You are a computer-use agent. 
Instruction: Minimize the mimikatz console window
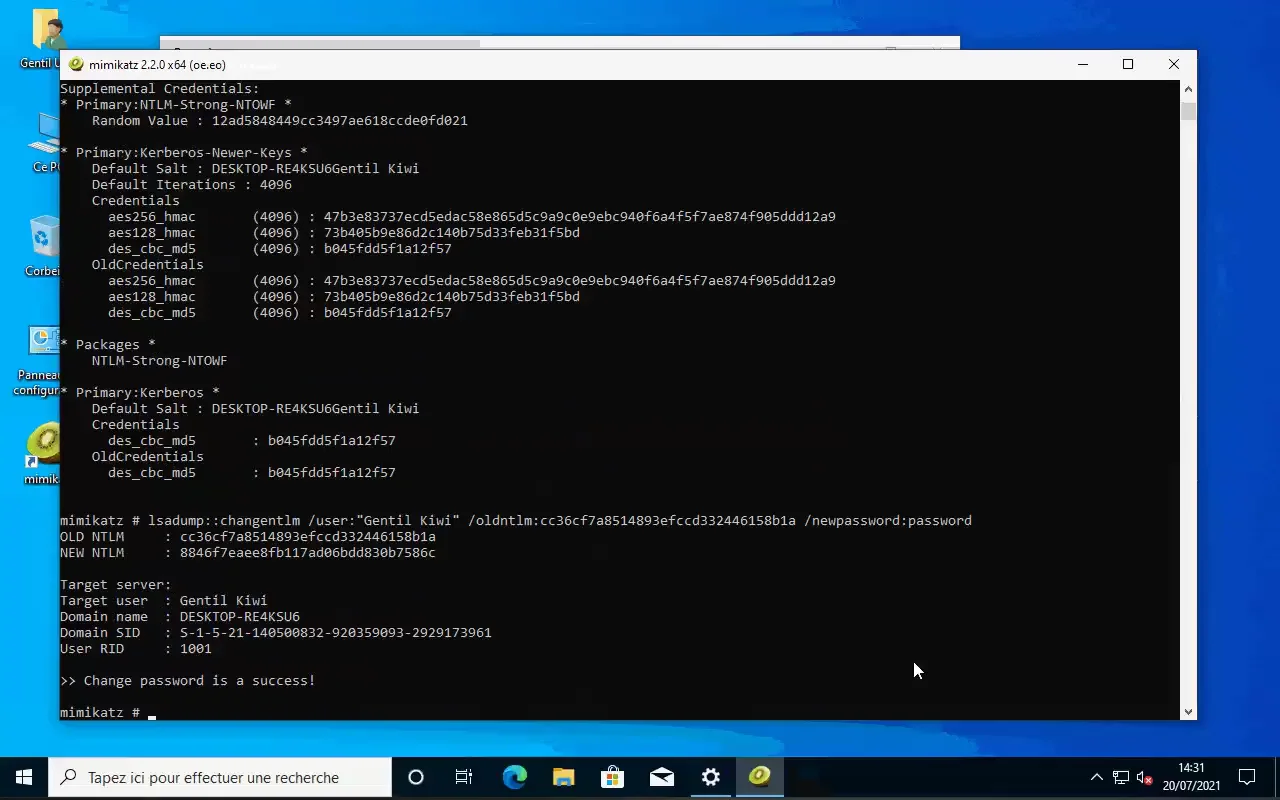click(1082, 64)
